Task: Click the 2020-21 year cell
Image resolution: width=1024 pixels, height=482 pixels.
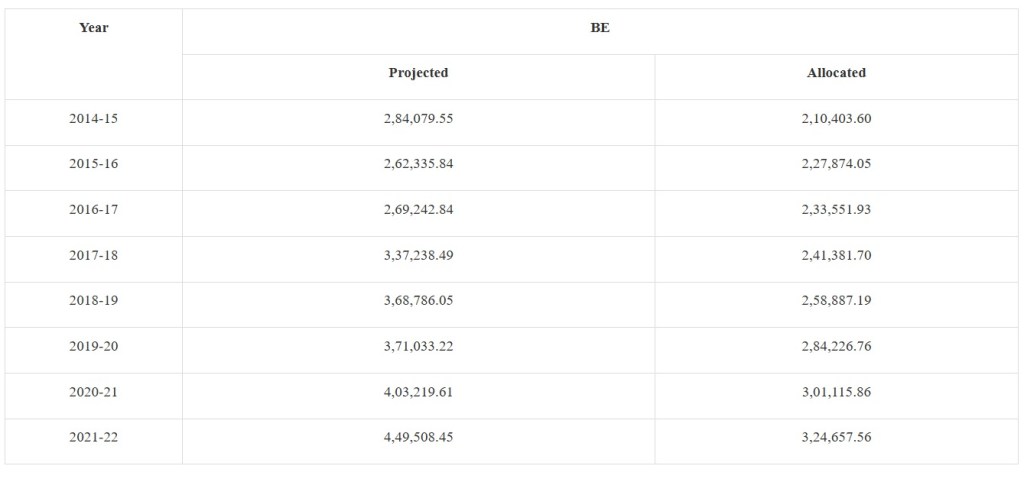Action: (94, 392)
